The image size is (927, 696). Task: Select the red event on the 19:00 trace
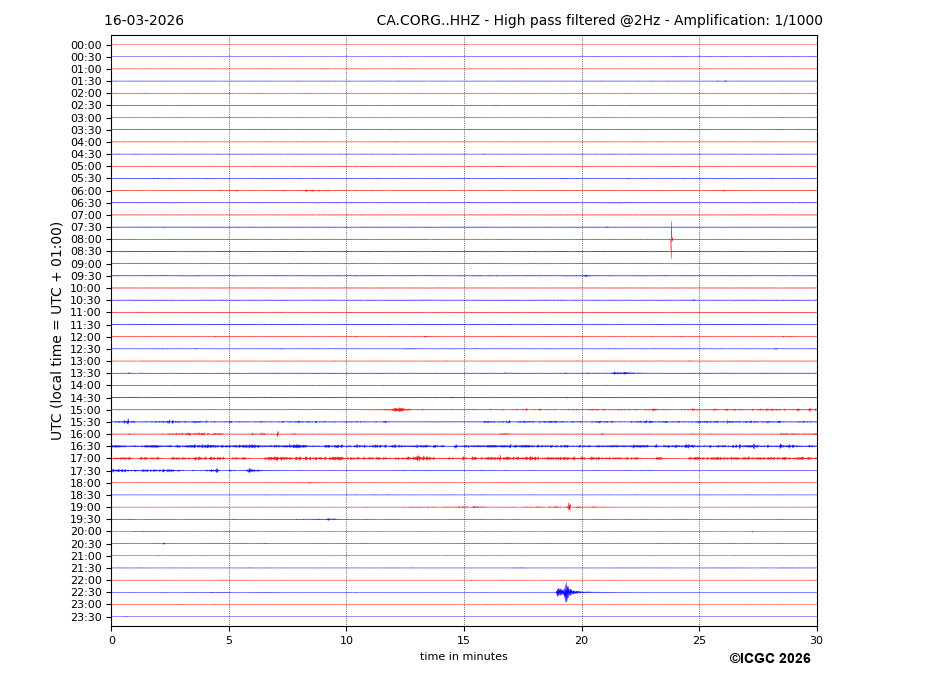(569, 507)
